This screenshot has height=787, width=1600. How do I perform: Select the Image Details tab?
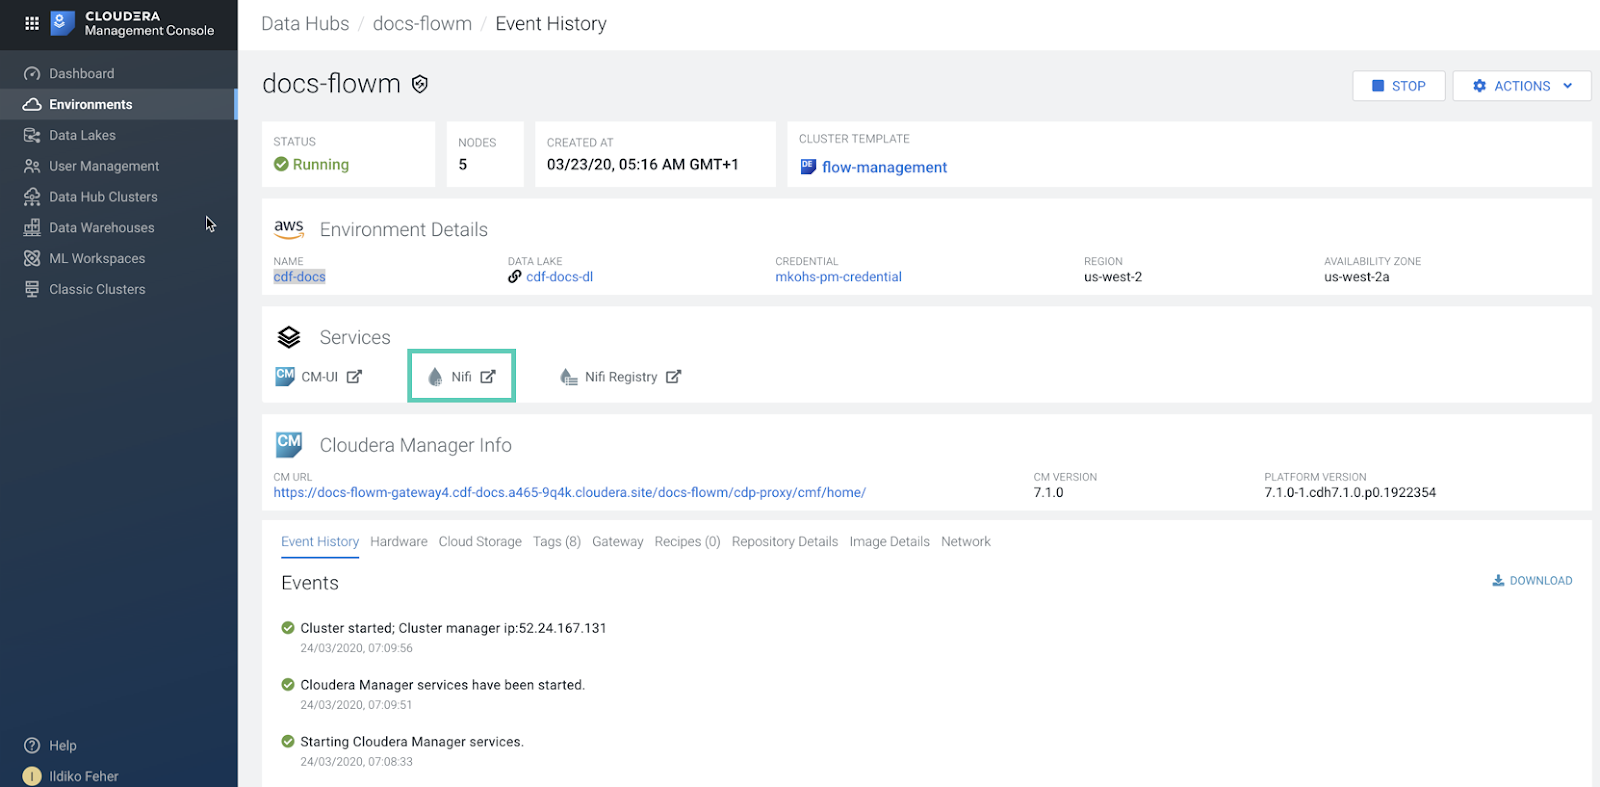[889, 542]
